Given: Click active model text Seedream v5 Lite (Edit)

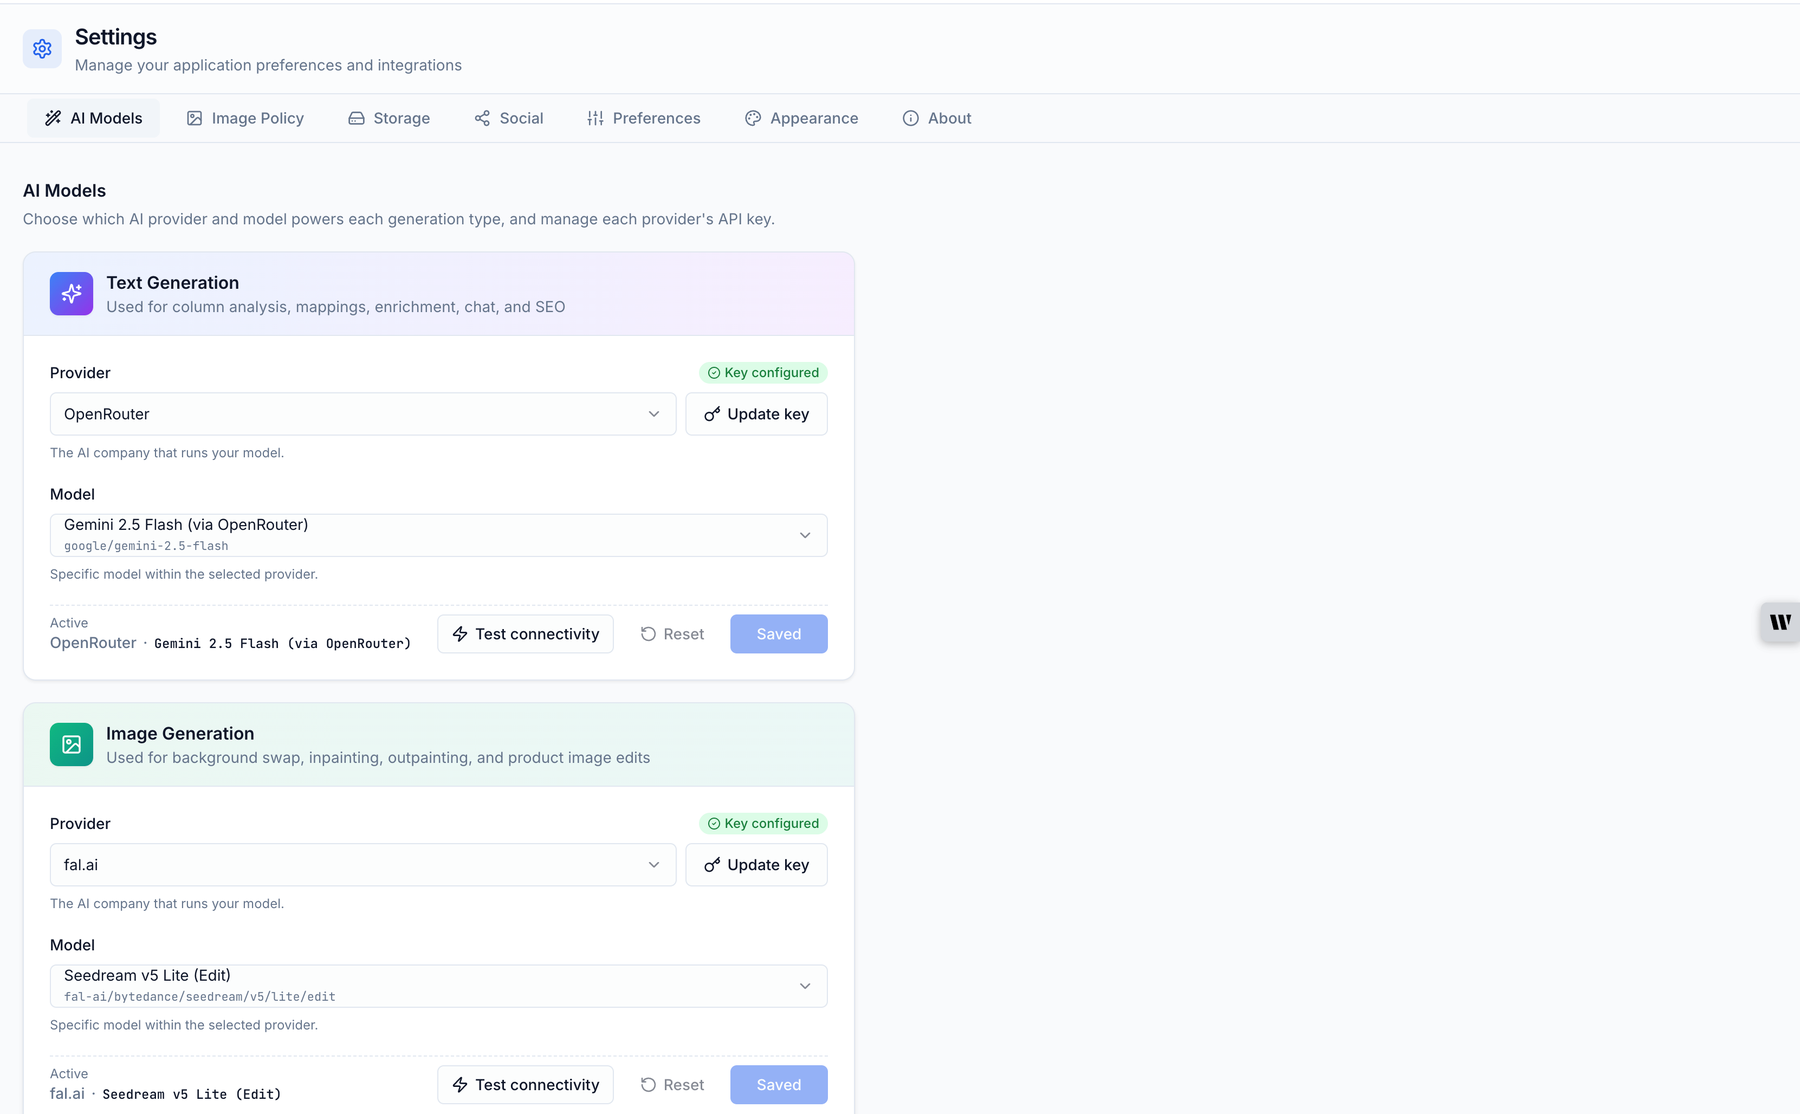Looking at the screenshot, I should 192,1095.
